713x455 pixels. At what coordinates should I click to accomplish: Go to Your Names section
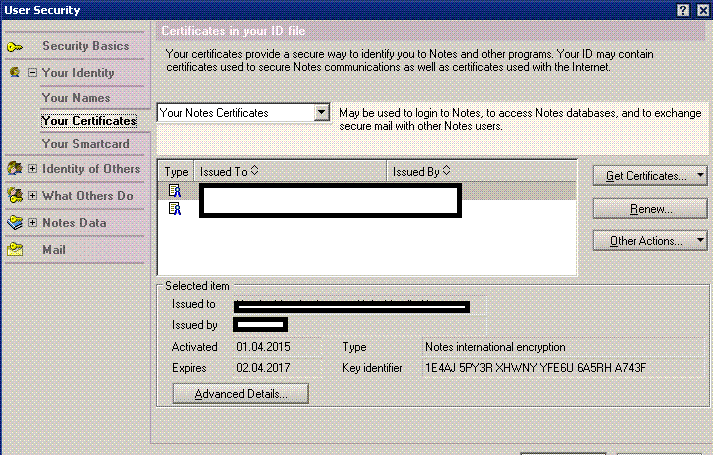pyautogui.click(x=76, y=98)
